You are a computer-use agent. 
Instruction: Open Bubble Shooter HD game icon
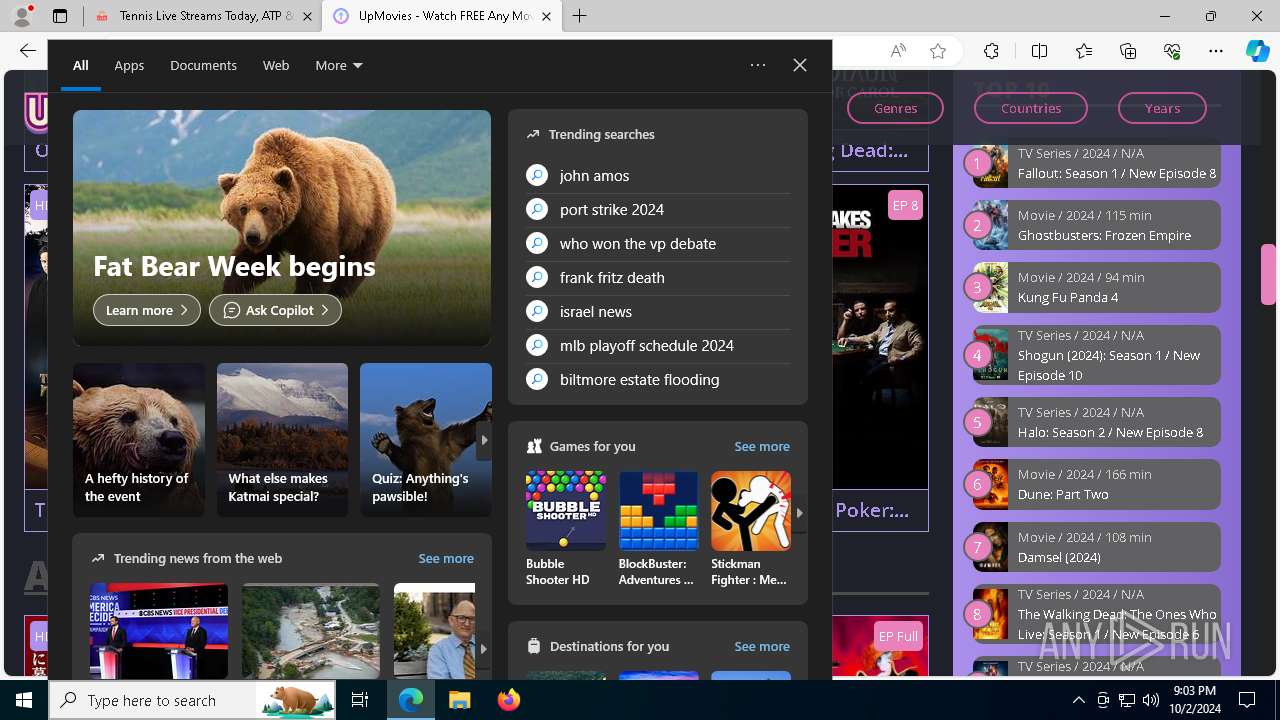pyautogui.click(x=566, y=511)
